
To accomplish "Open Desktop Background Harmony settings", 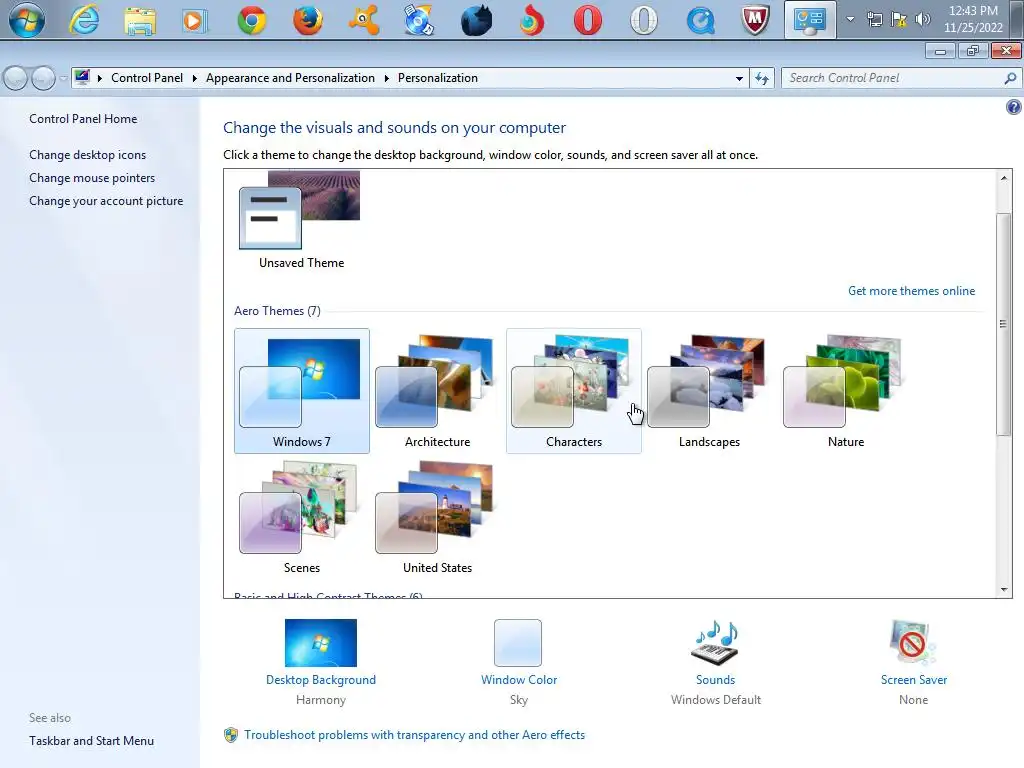I will tap(321, 662).
